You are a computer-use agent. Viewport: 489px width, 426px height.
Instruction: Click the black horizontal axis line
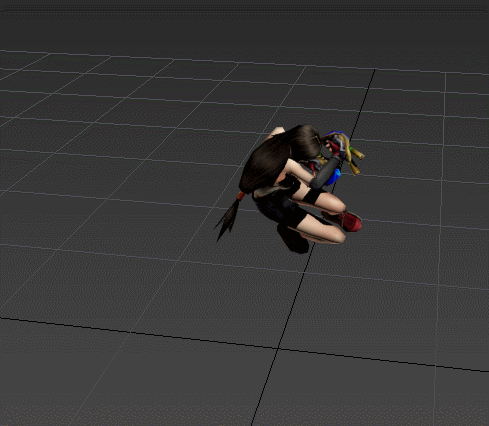click(x=244, y=344)
